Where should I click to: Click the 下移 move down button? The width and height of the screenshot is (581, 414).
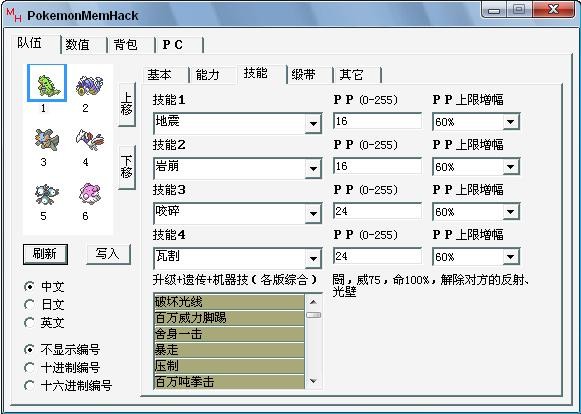(x=127, y=168)
